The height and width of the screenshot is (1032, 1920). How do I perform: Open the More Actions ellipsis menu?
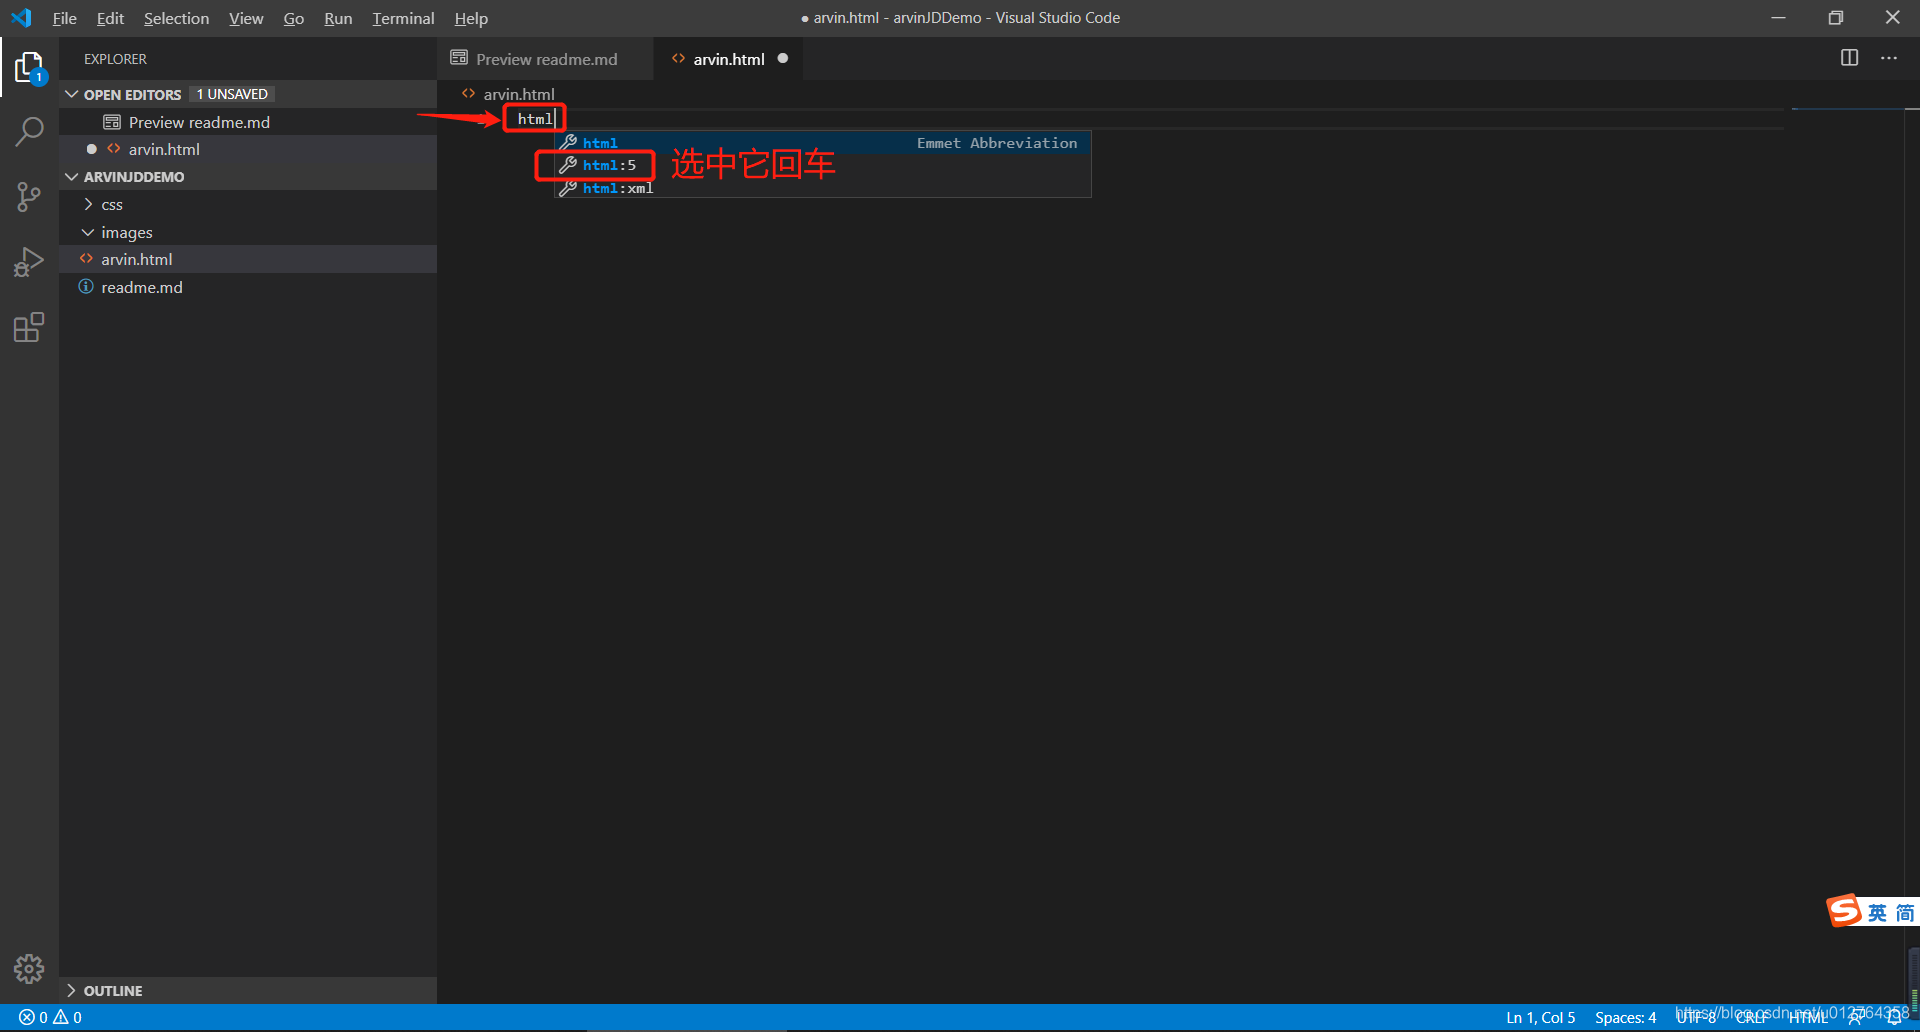(1889, 58)
